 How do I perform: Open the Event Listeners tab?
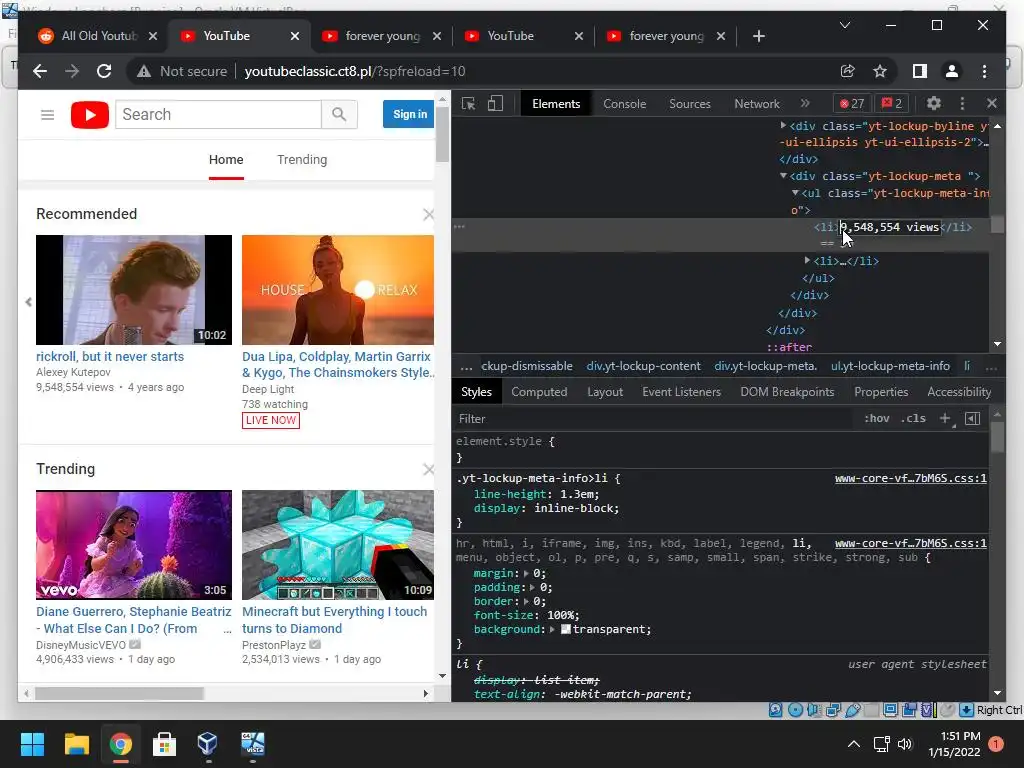tap(681, 392)
